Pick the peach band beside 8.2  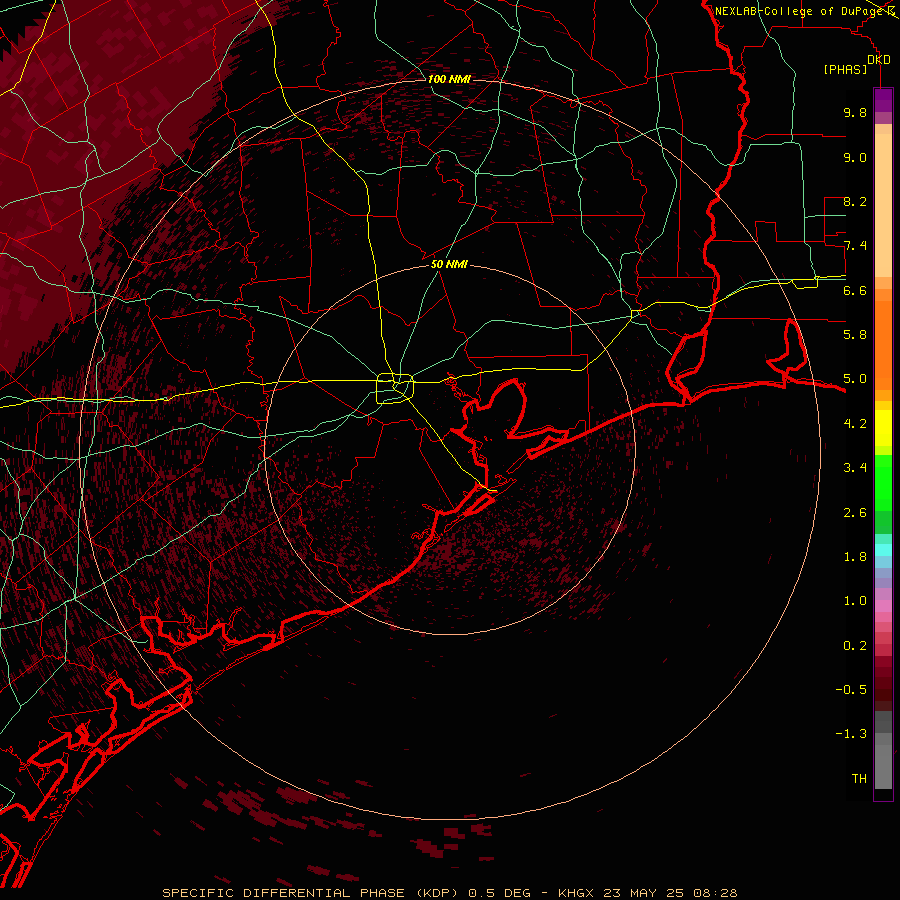pos(883,207)
